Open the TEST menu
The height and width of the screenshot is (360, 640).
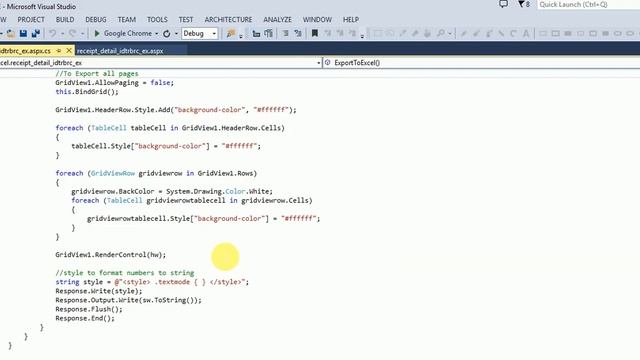pos(186,20)
